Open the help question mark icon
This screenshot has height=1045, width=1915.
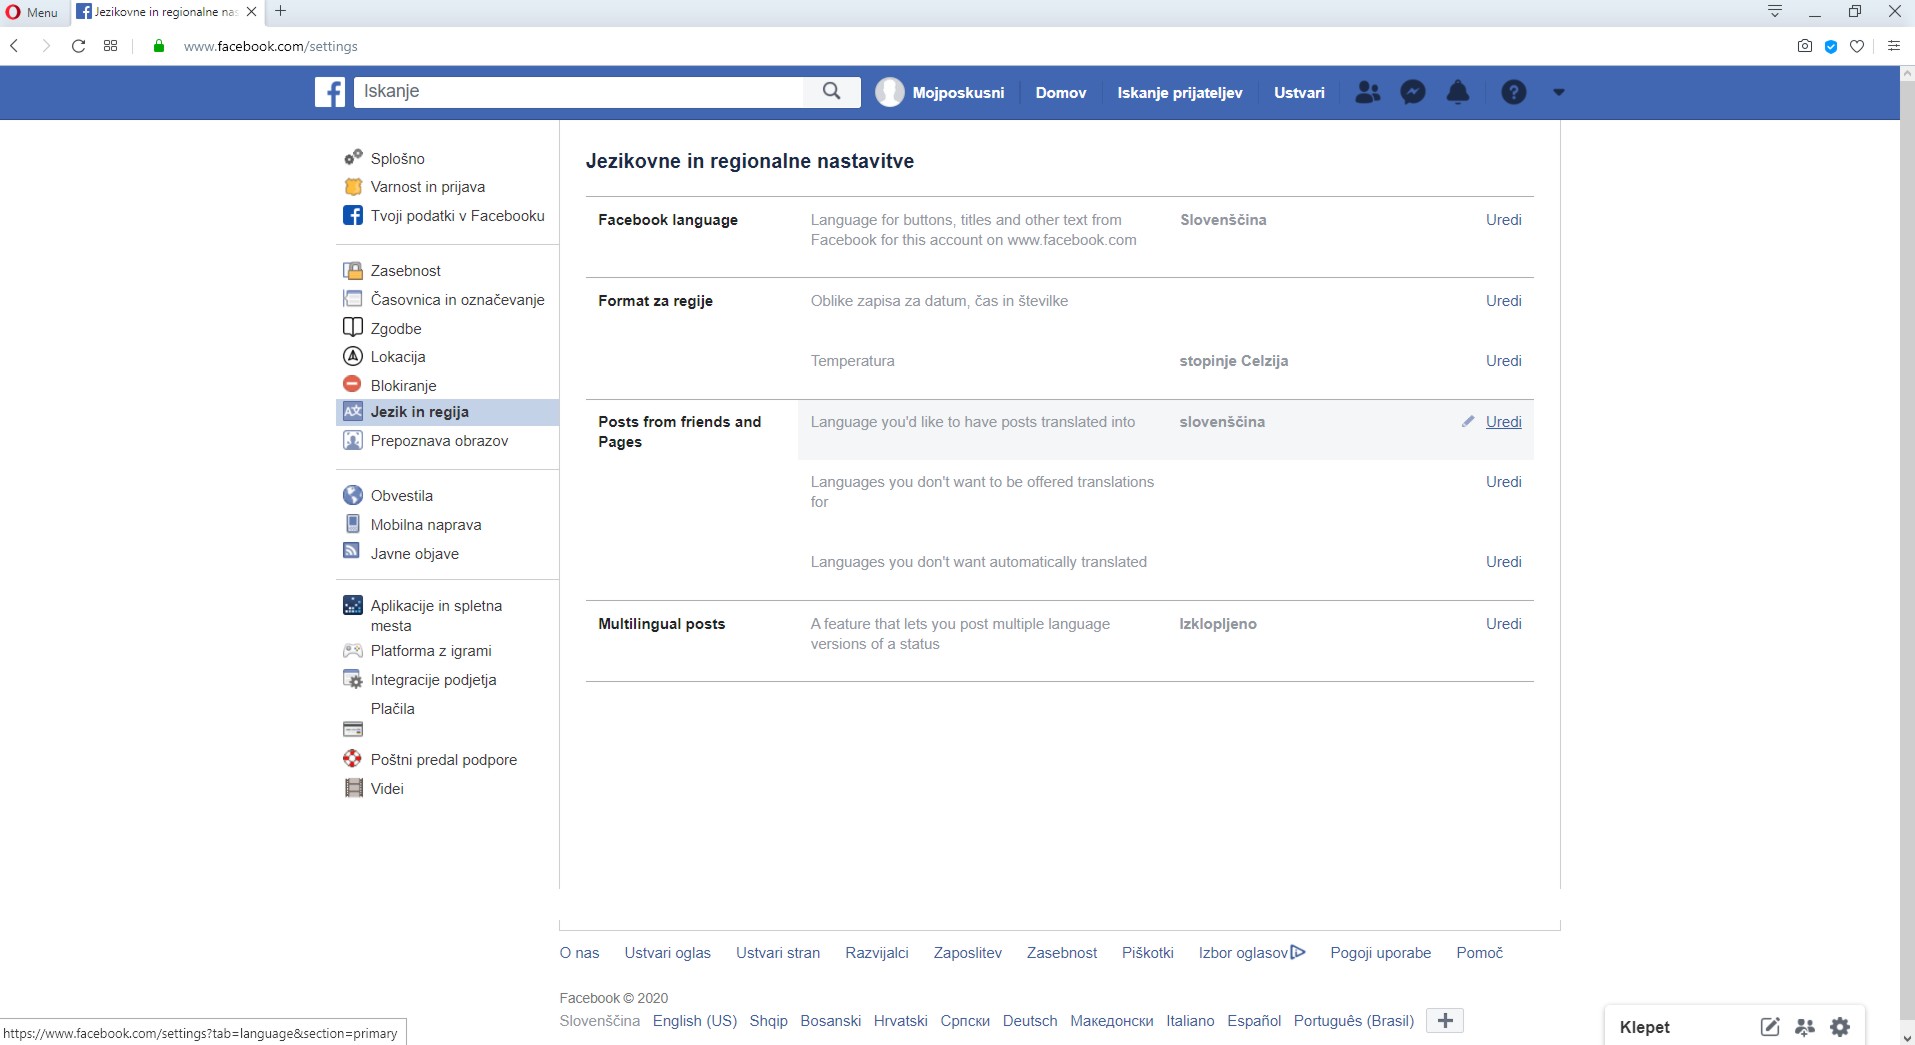click(x=1513, y=92)
